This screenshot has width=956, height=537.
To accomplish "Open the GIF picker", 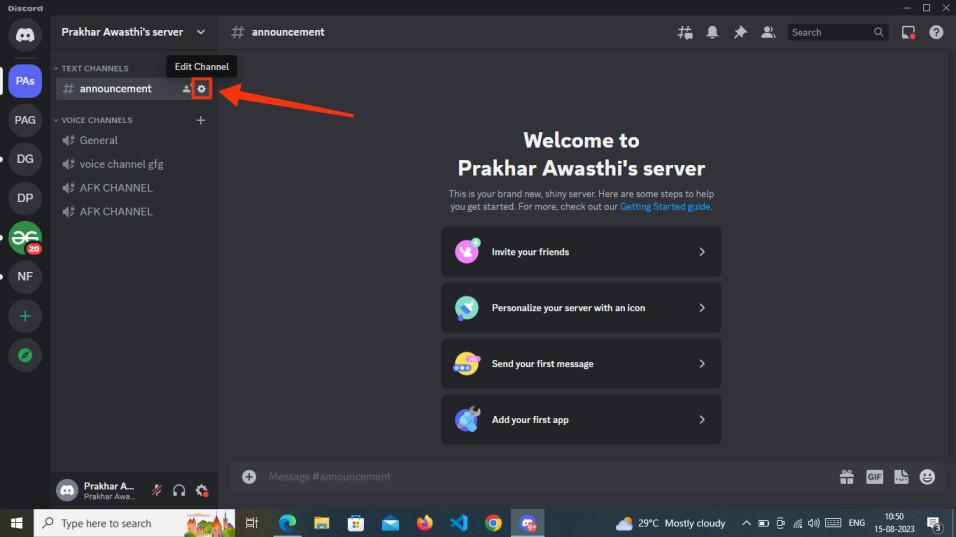I will 874,477.
